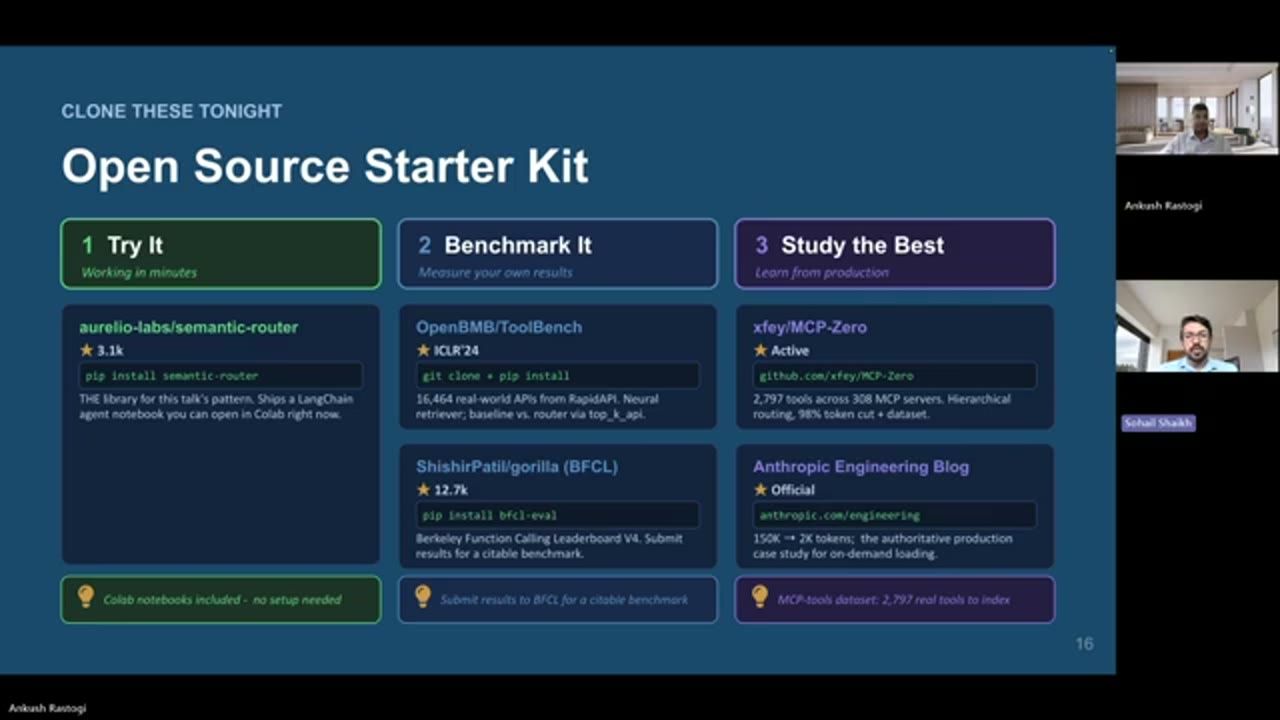Click the 3.1k star count
The width and height of the screenshot is (1280, 720).
tap(110, 351)
